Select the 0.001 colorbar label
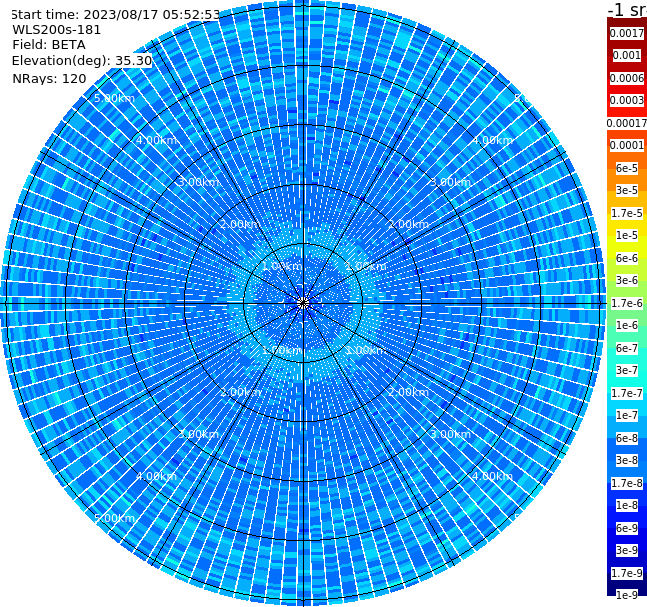This screenshot has height=607, width=647. (627, 55)
